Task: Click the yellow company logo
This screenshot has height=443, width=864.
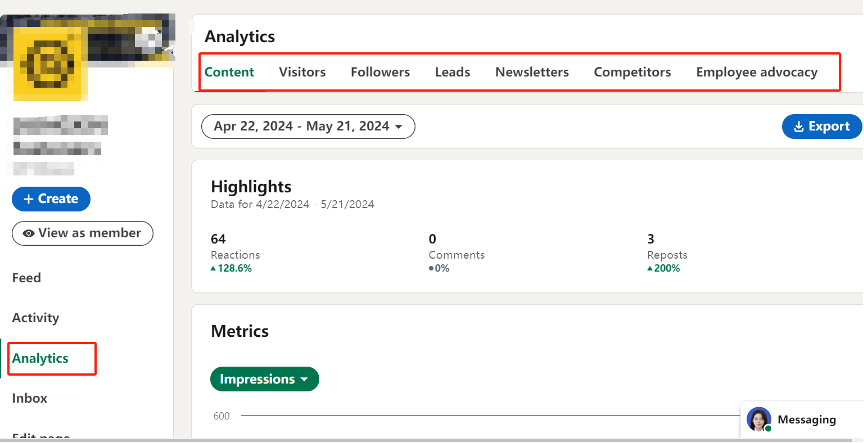Action: [50, 63]
